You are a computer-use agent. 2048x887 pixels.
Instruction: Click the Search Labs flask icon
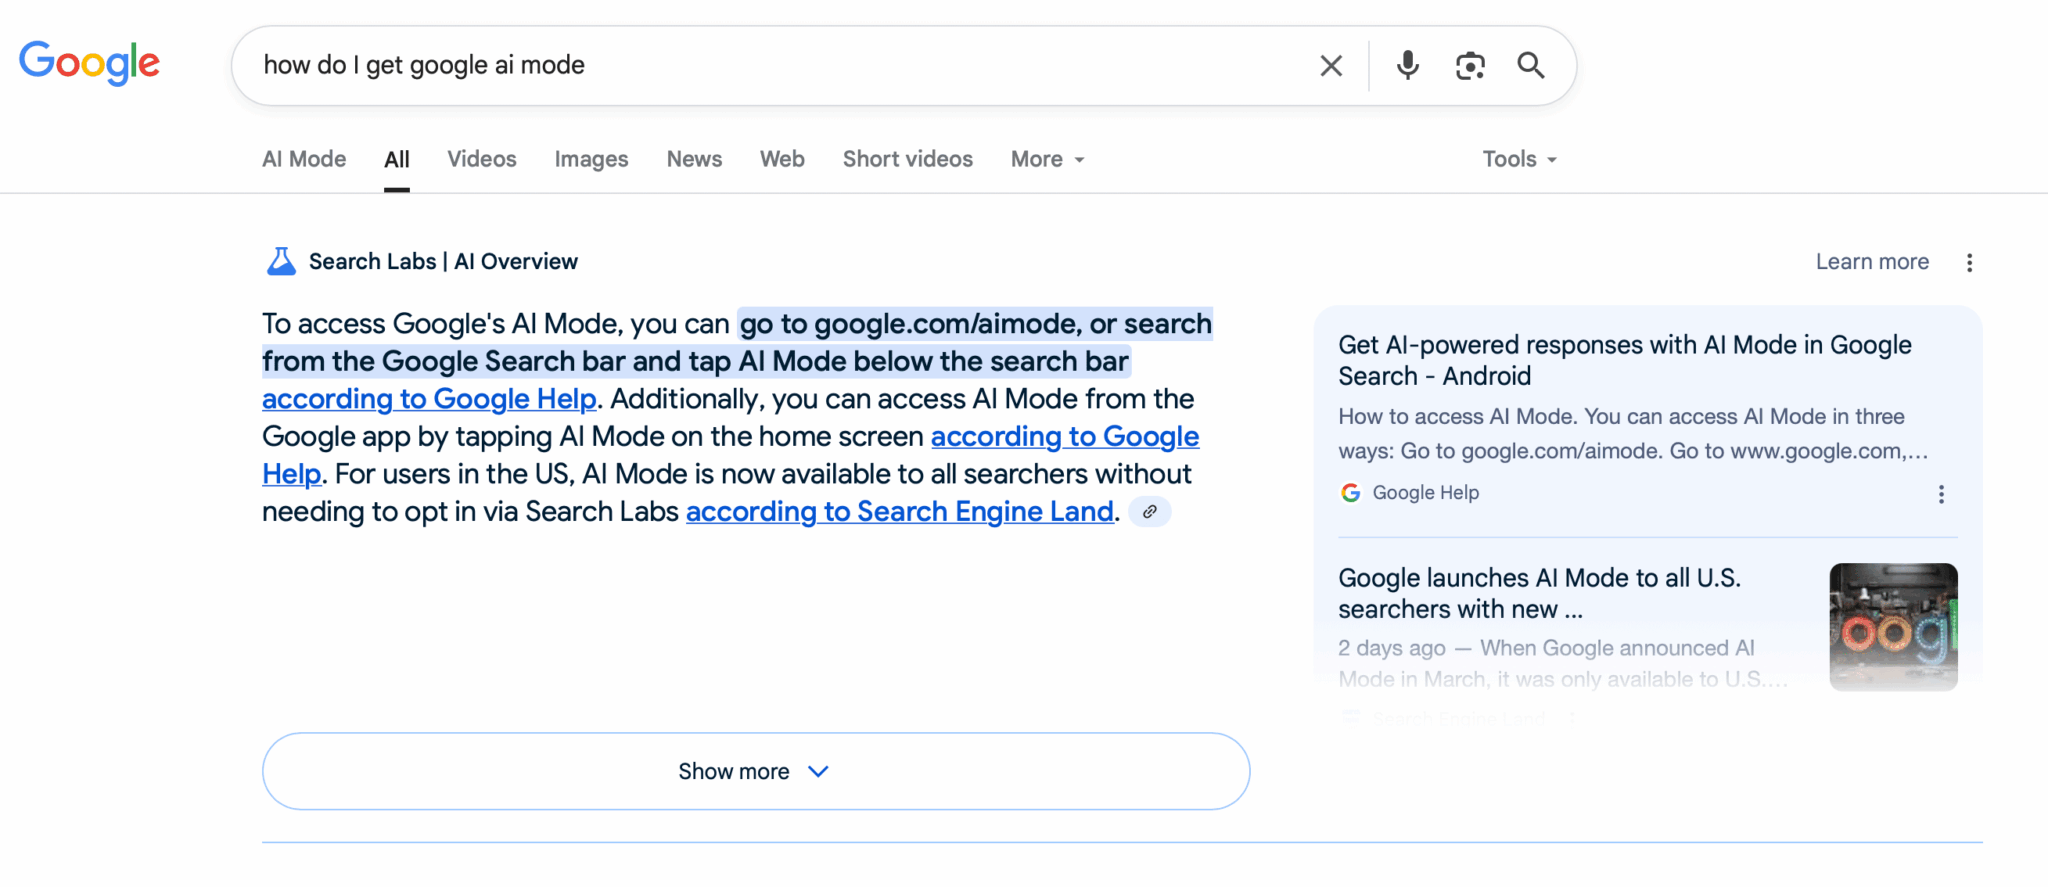[x=281, y=262]
